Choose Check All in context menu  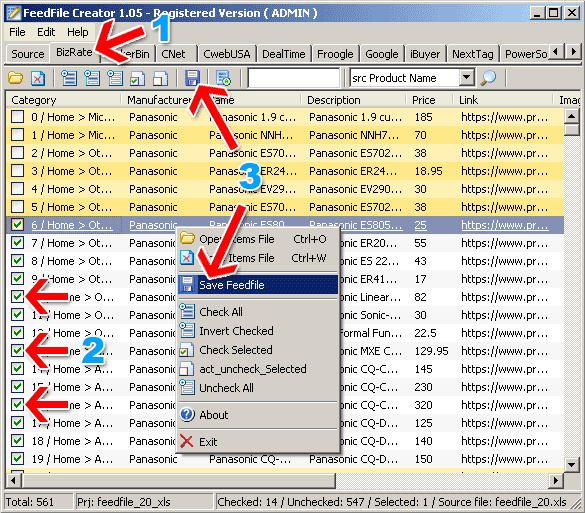click(x=258, y=312)
